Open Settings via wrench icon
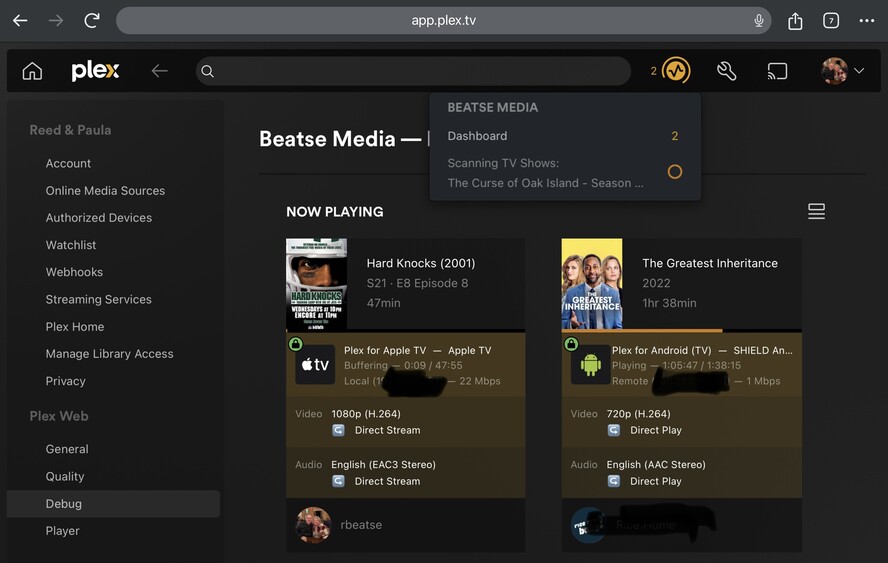The image size is (888, 563). [727, 71]
